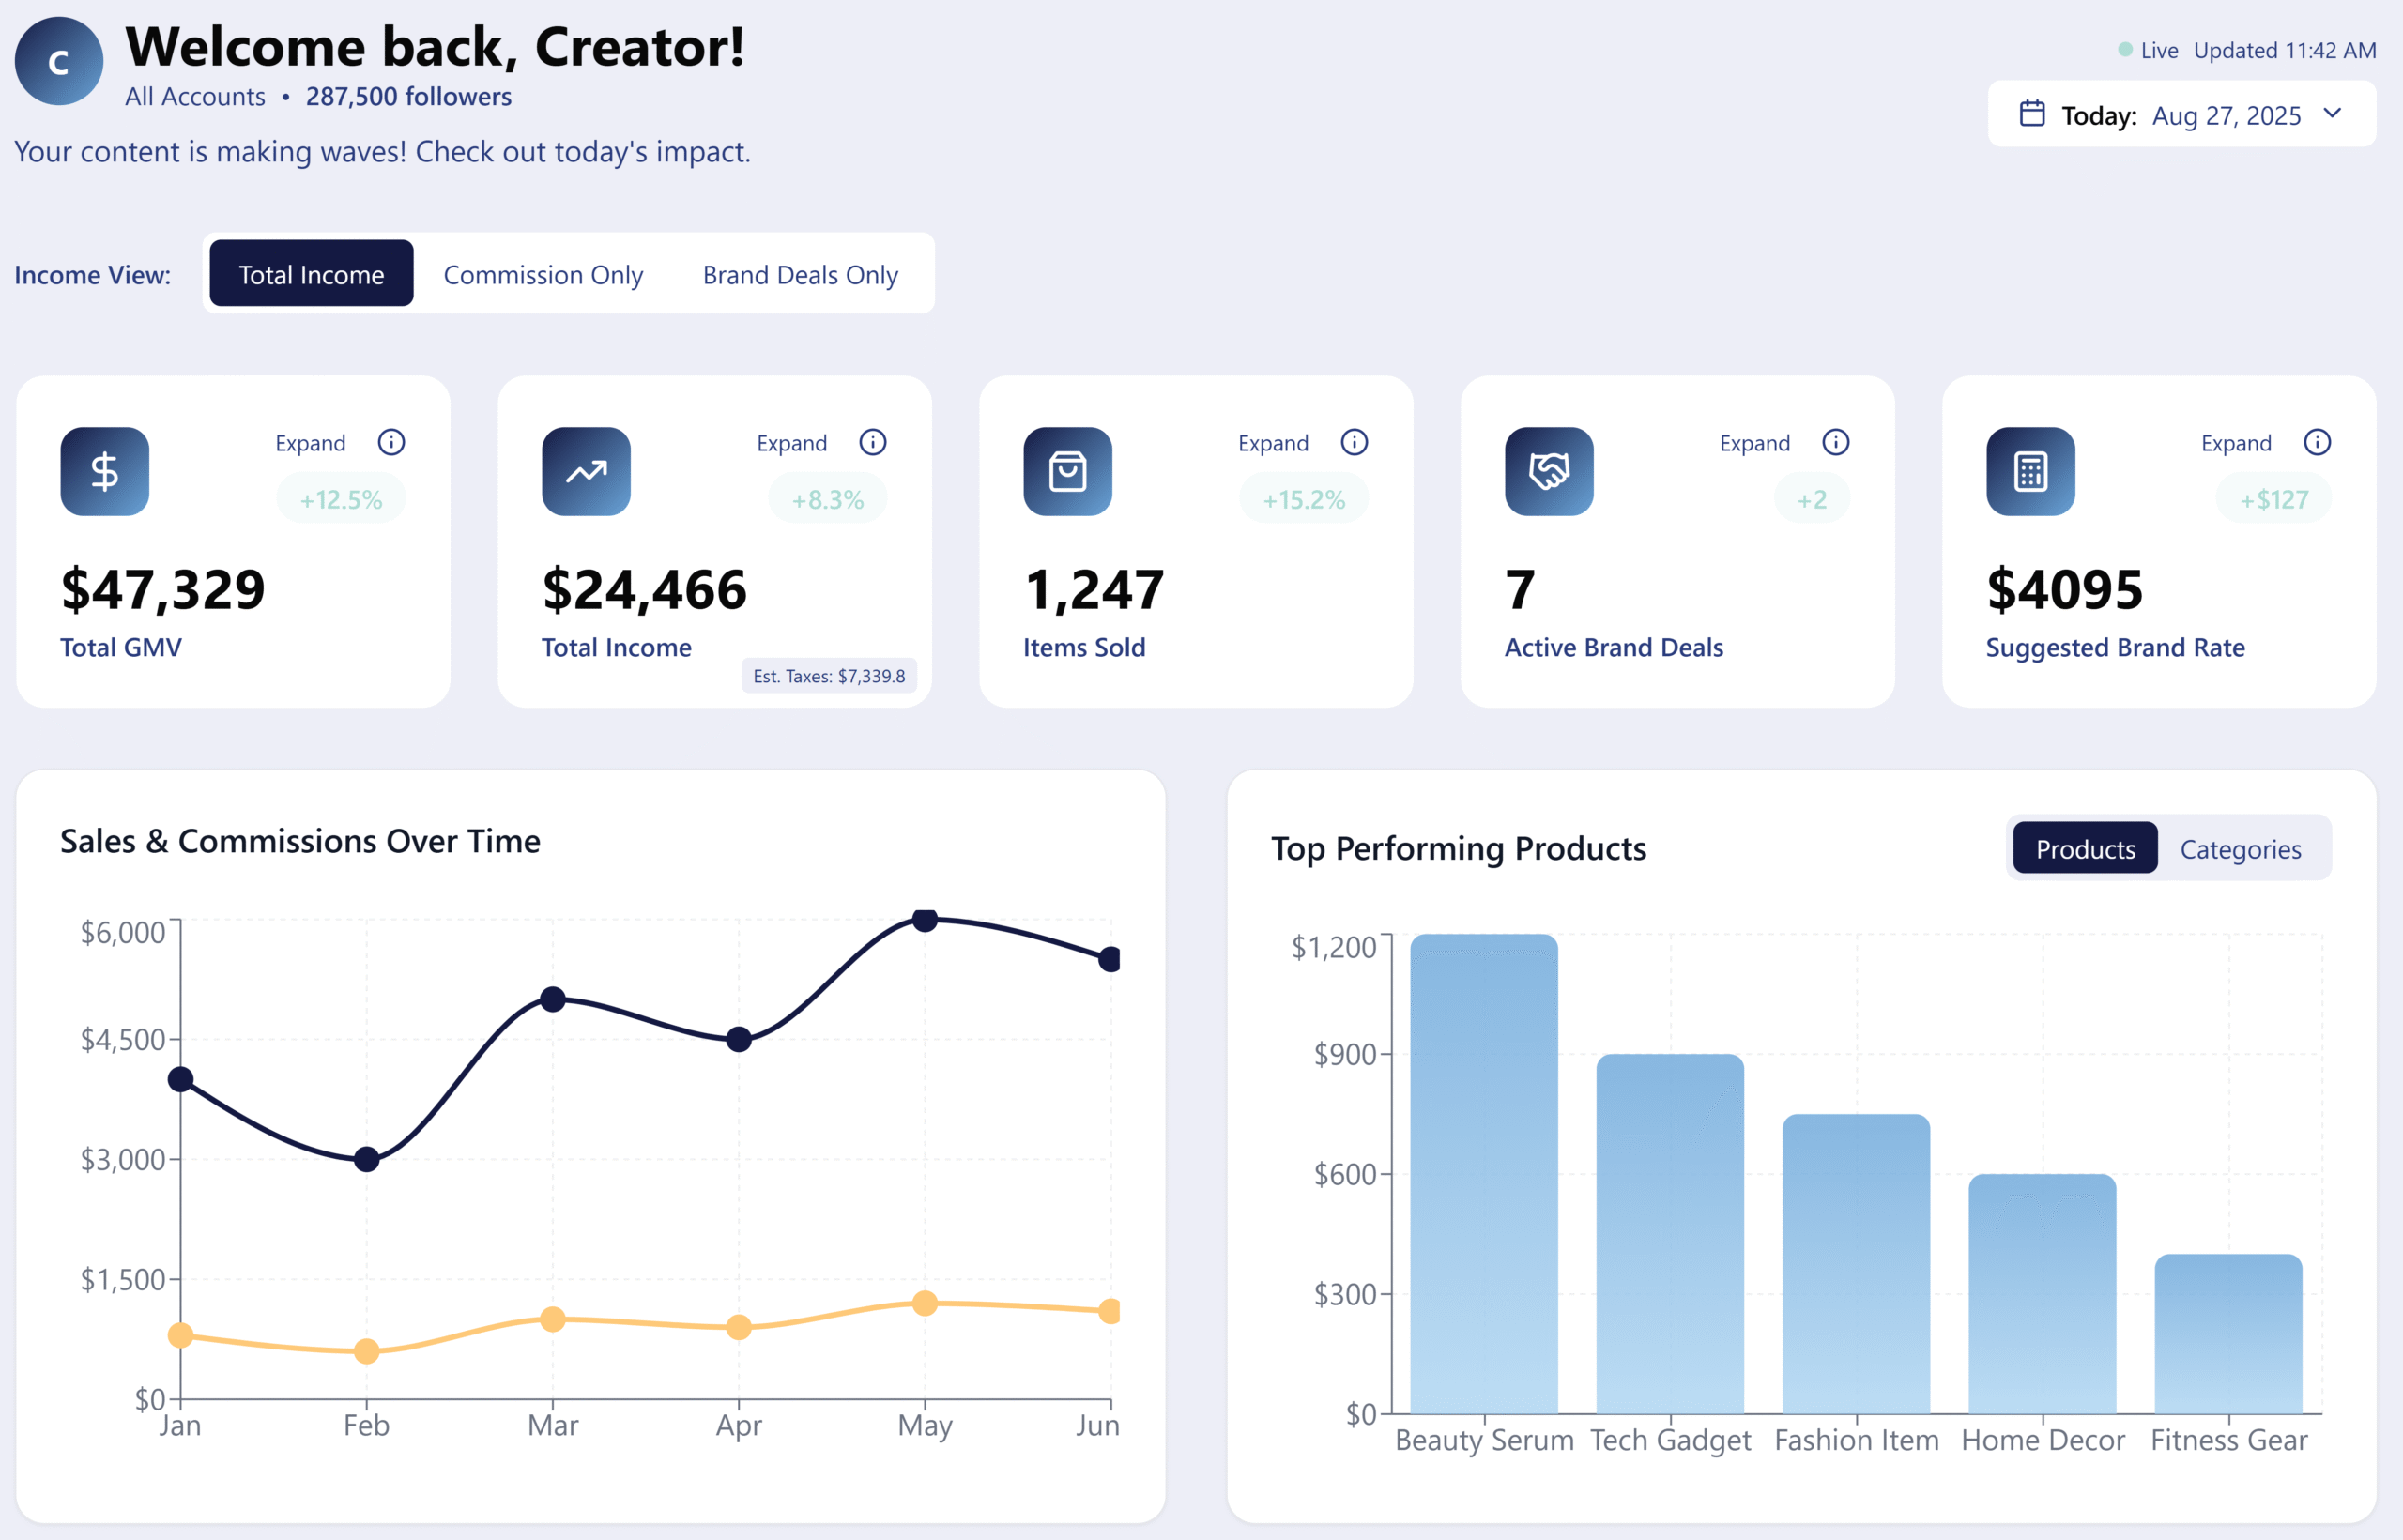
Task: Click the trending arrow Total Income icon
Action: (x=586, y=471)
